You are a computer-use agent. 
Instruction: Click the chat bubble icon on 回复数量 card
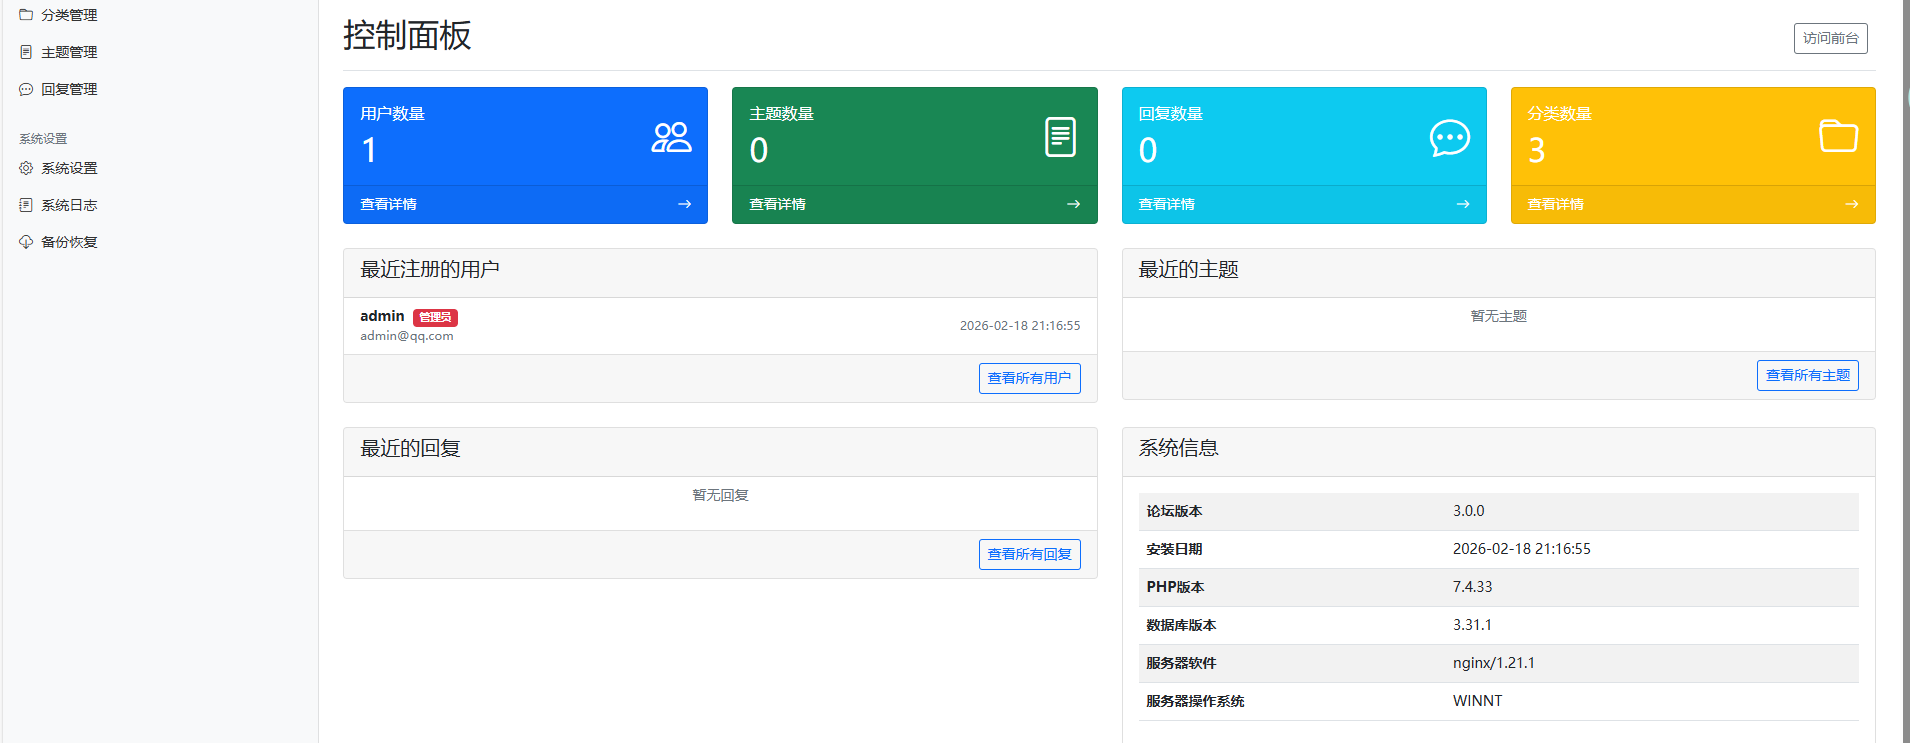point(1449,137)
